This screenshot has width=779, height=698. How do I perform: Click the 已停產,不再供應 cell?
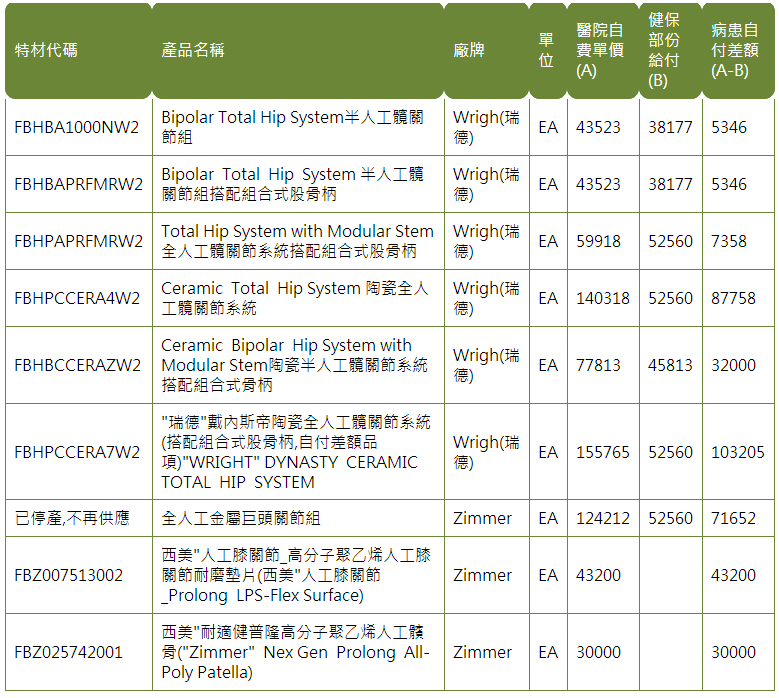point(72,518)
